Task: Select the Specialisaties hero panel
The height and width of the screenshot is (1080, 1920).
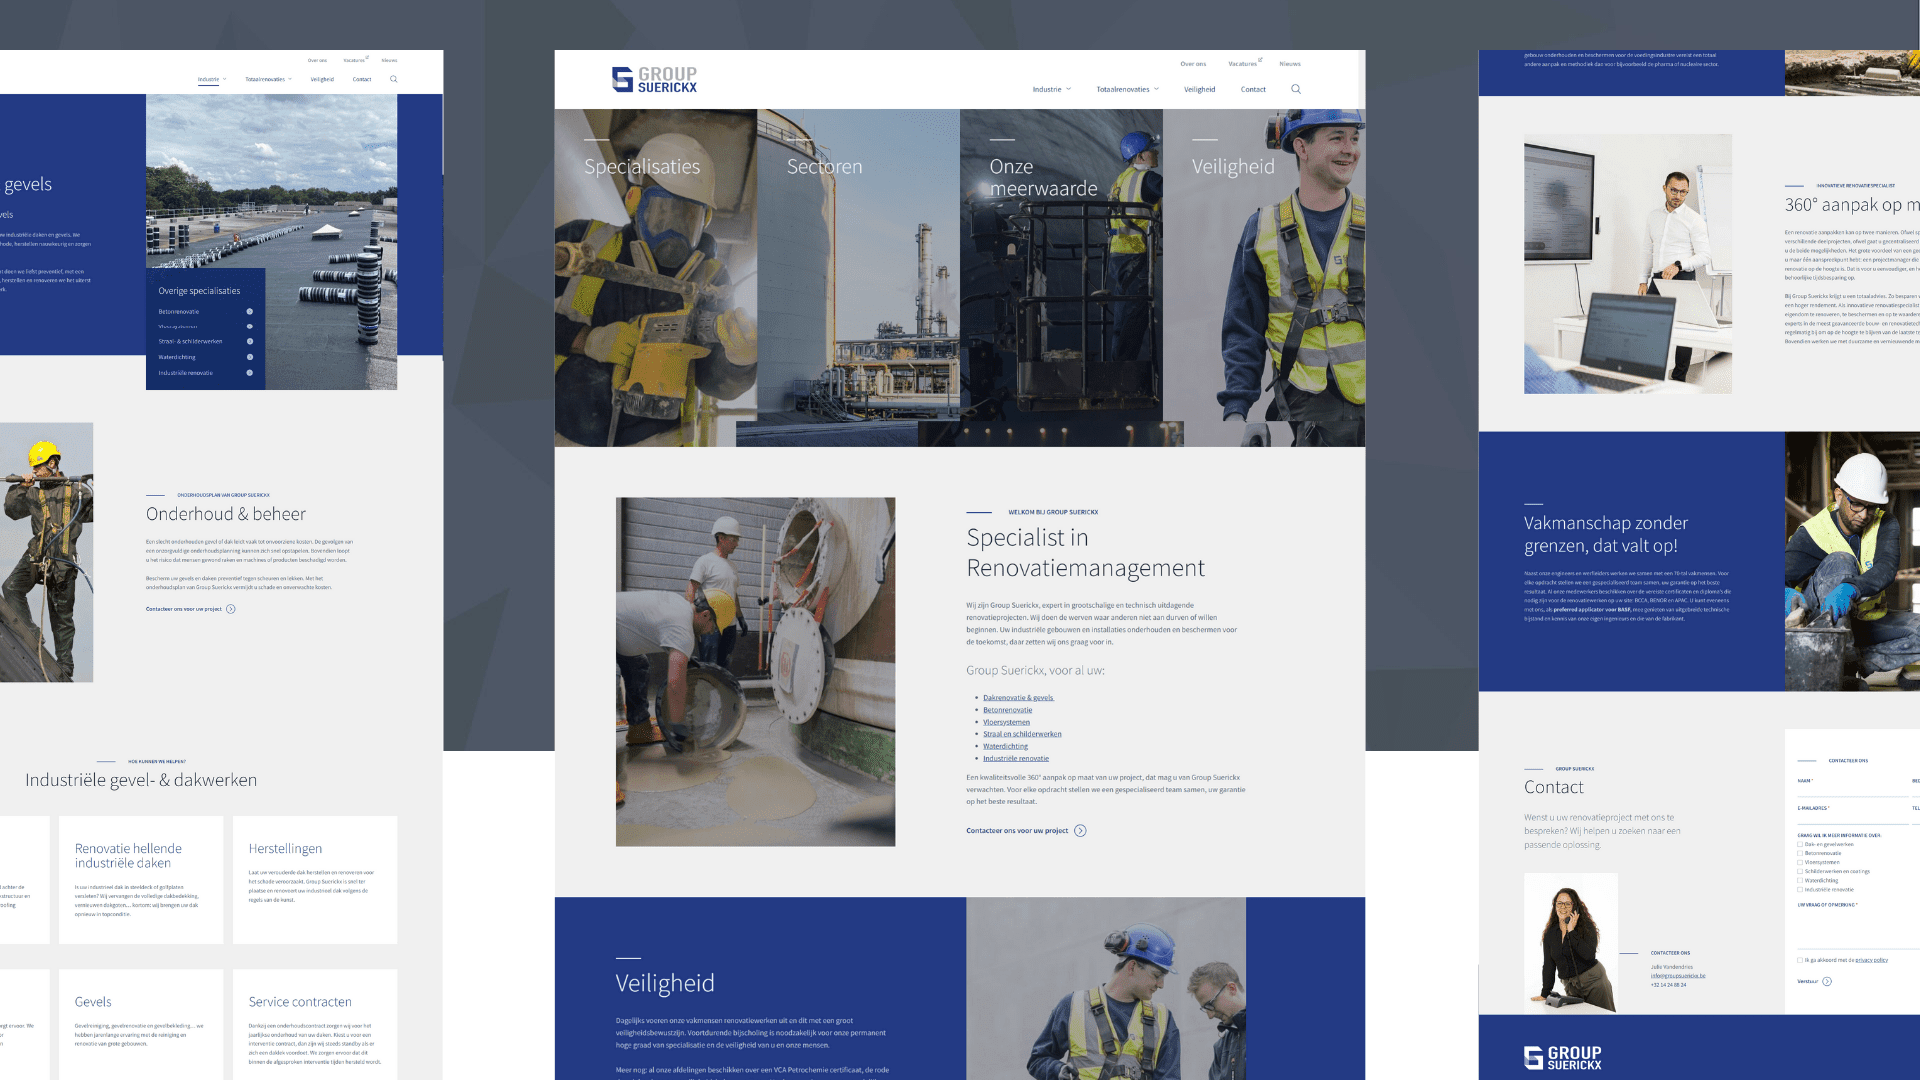Action: click(655, 278)
